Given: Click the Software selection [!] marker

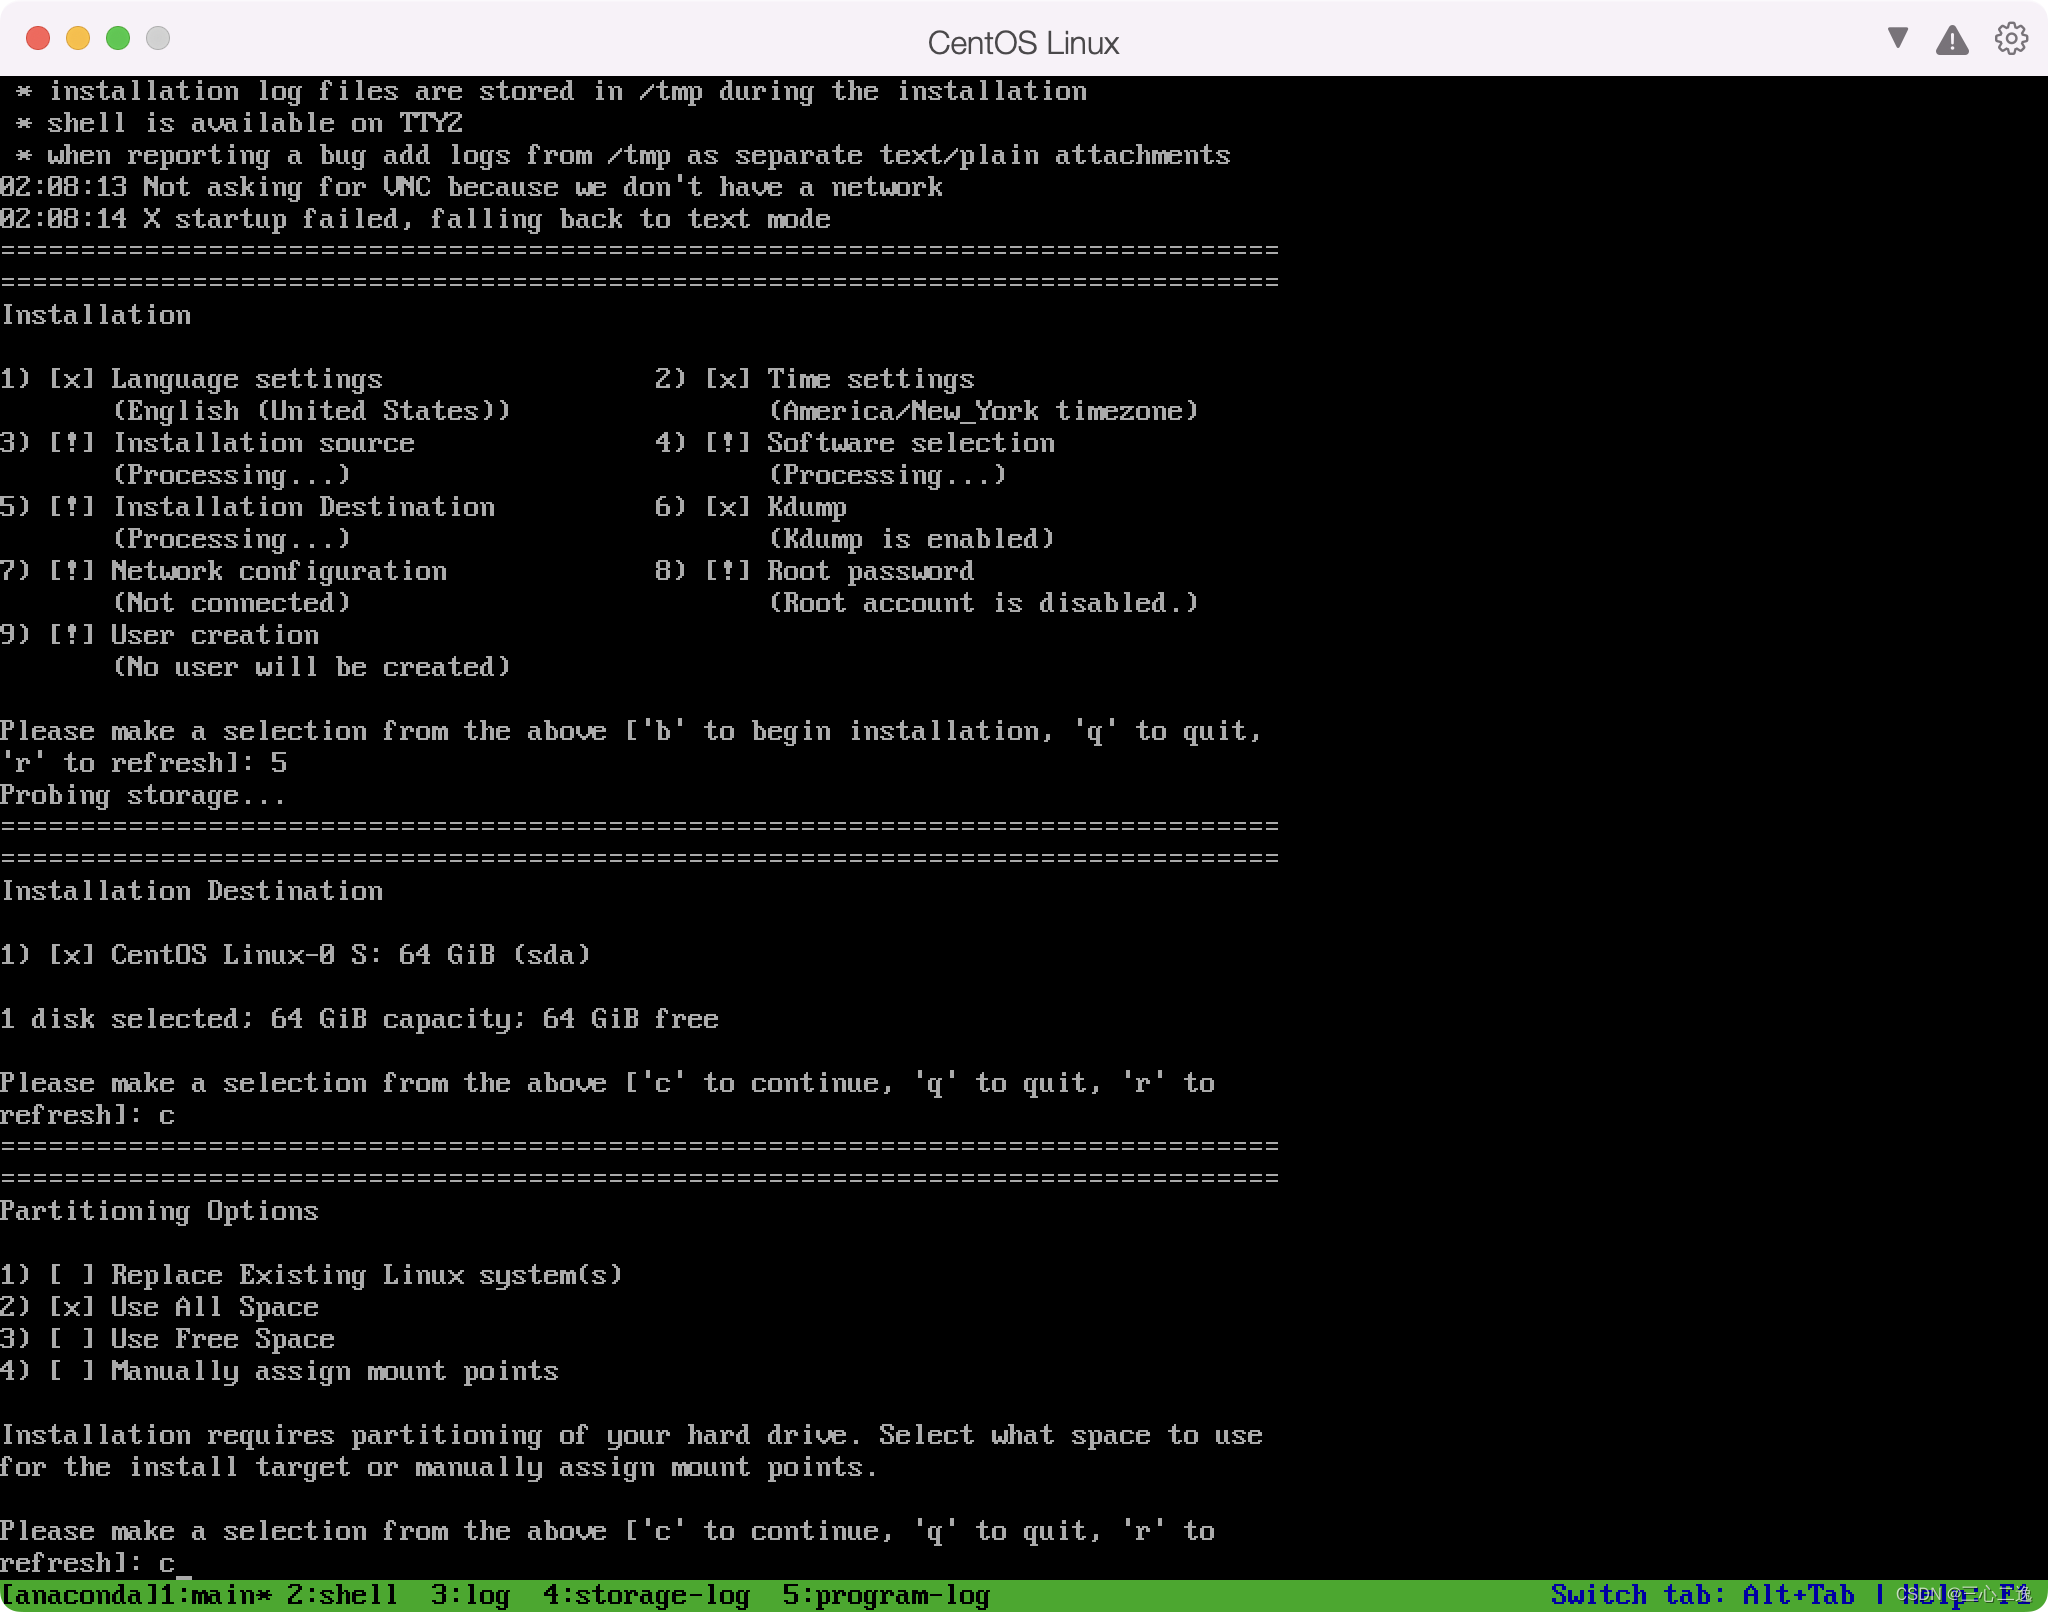Looking at the screenshot, I should pos(728,443).
